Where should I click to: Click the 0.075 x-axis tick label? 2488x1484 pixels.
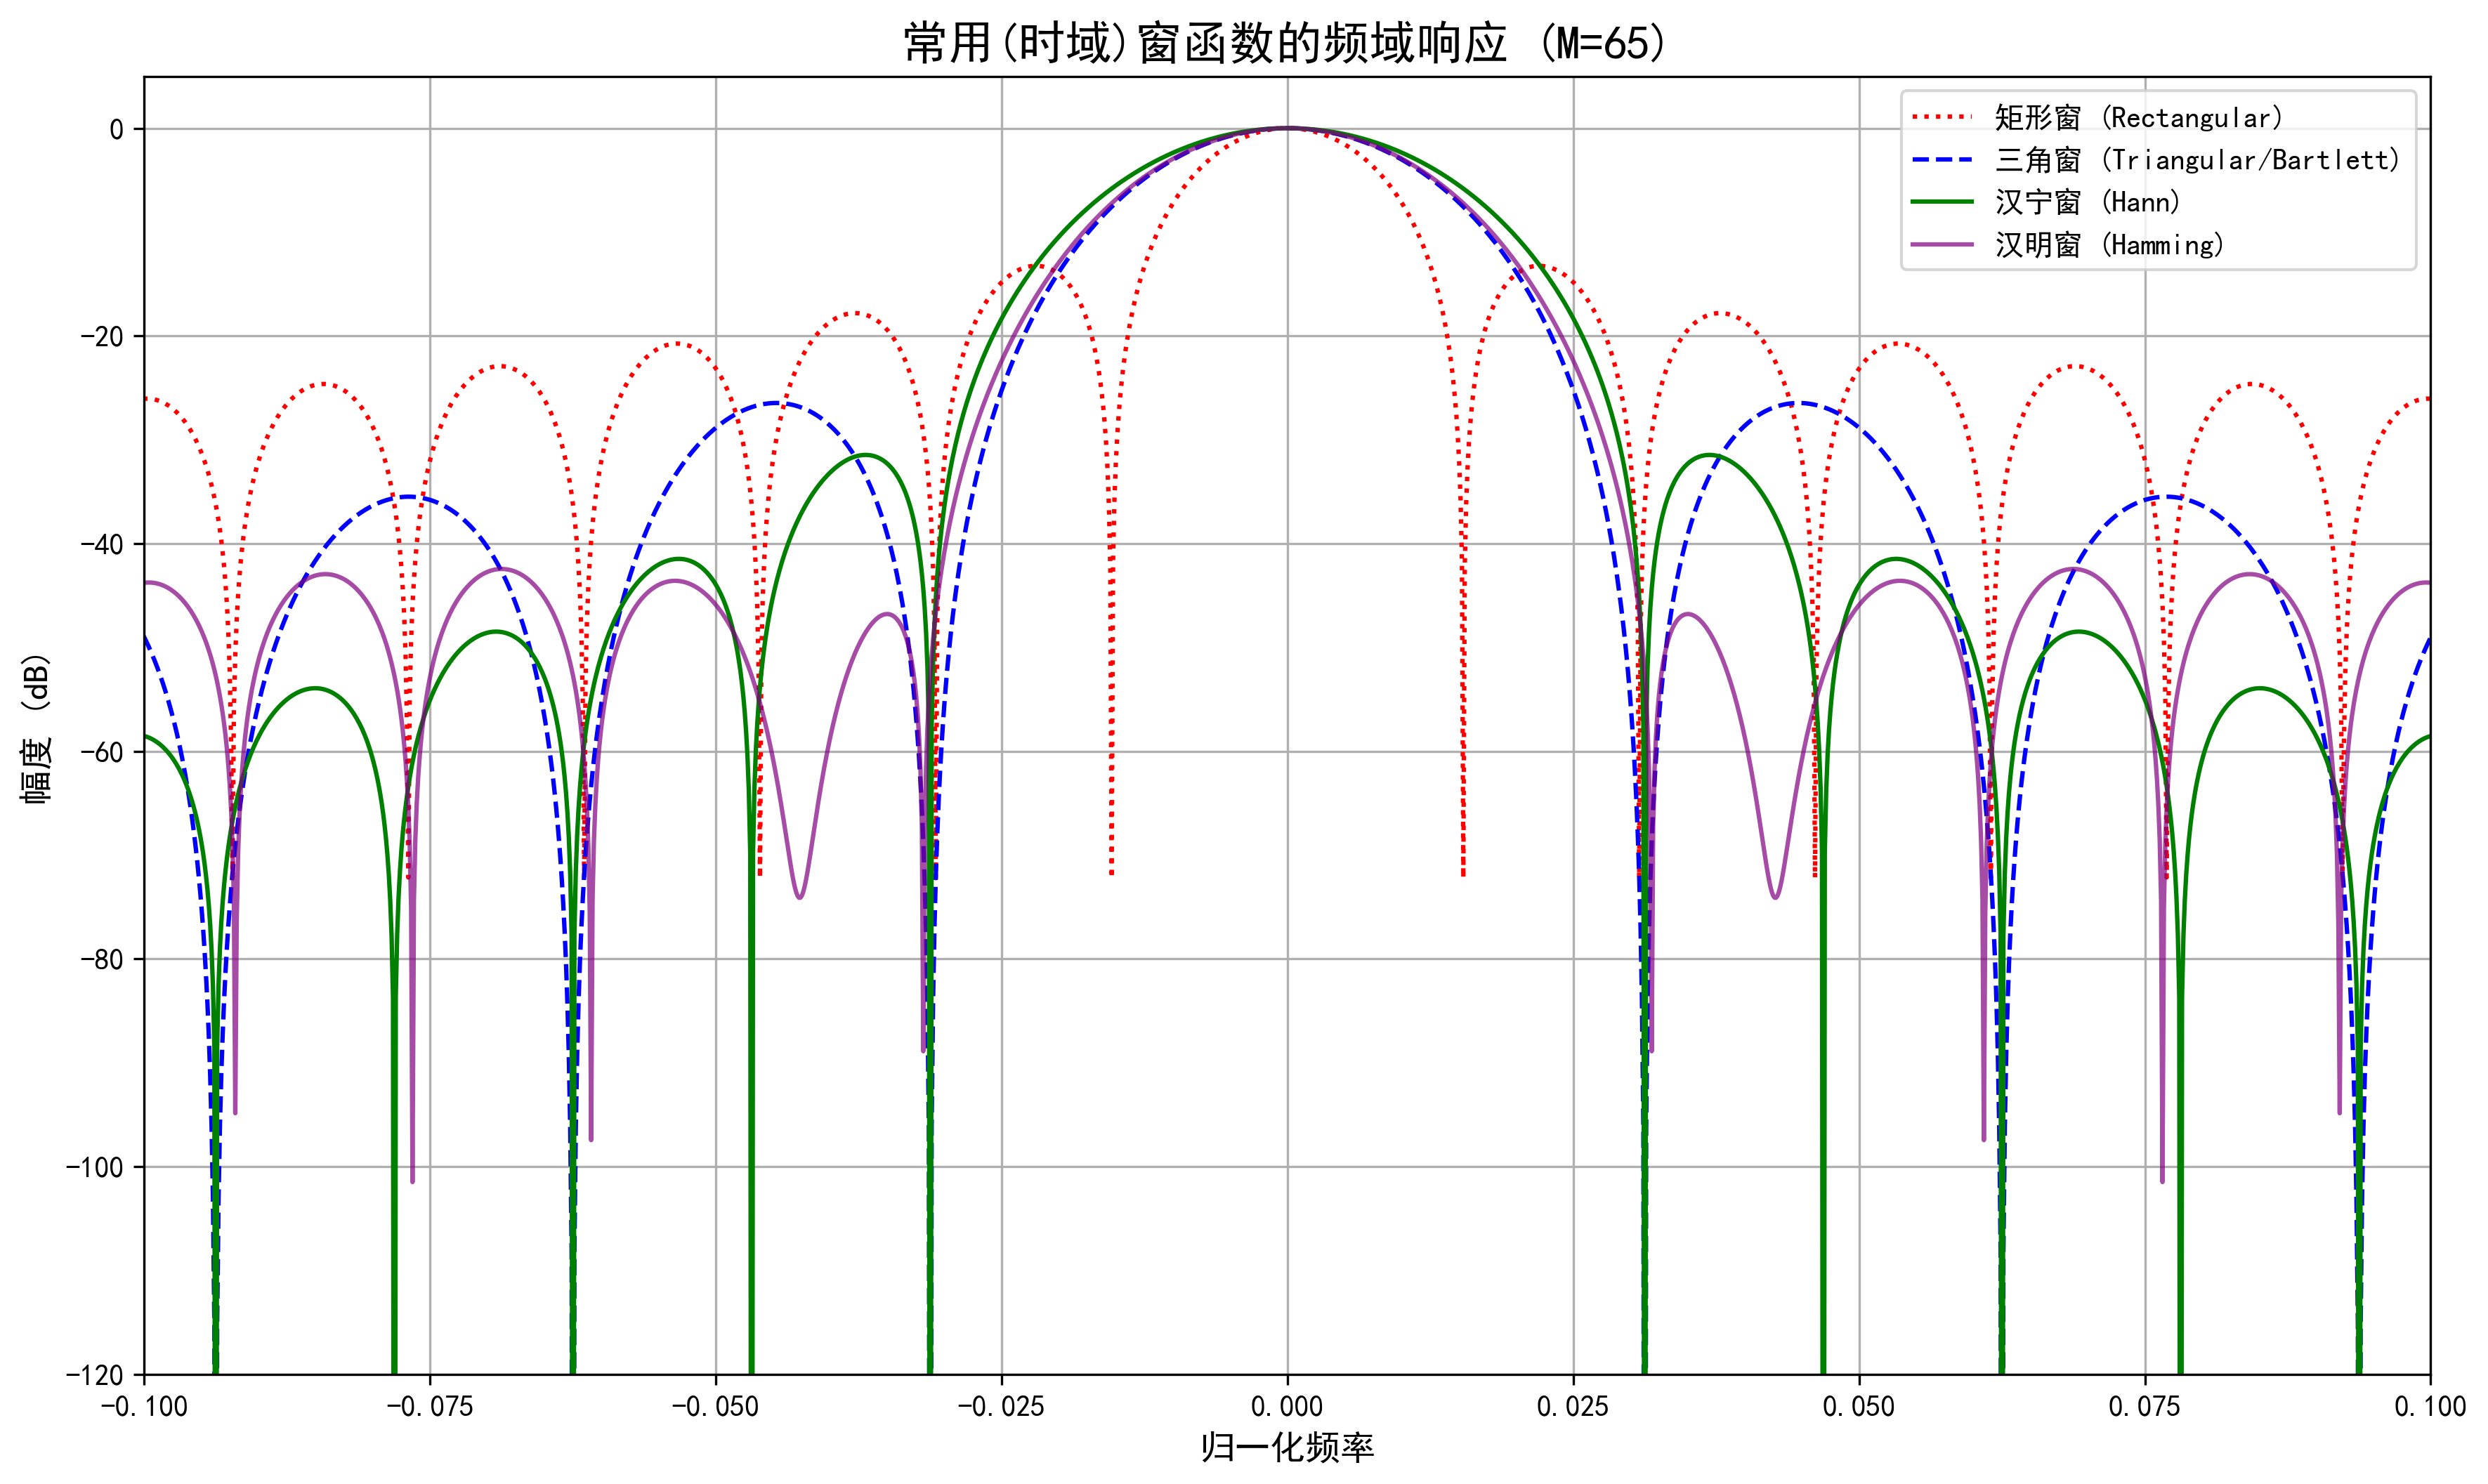tap(2145, 1407)
